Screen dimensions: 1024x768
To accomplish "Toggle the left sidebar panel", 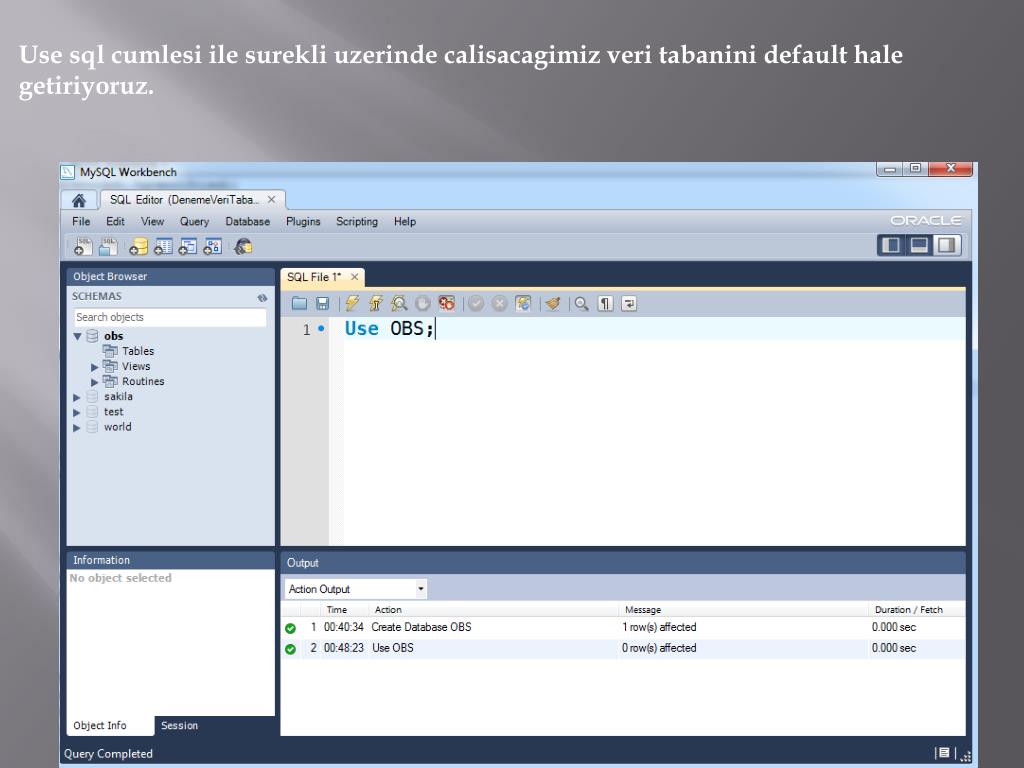I will point(891,246).
